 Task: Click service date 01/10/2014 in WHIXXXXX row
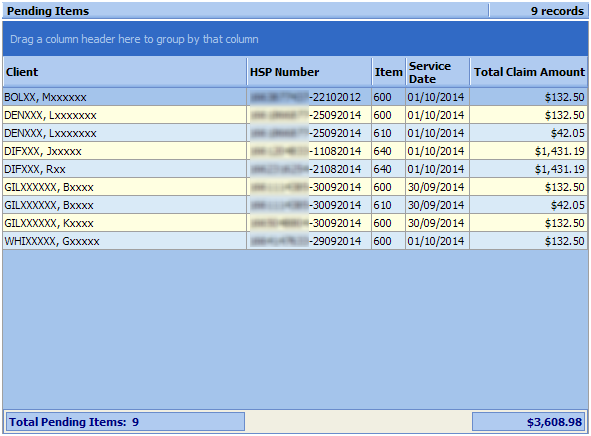coord(438,241)
